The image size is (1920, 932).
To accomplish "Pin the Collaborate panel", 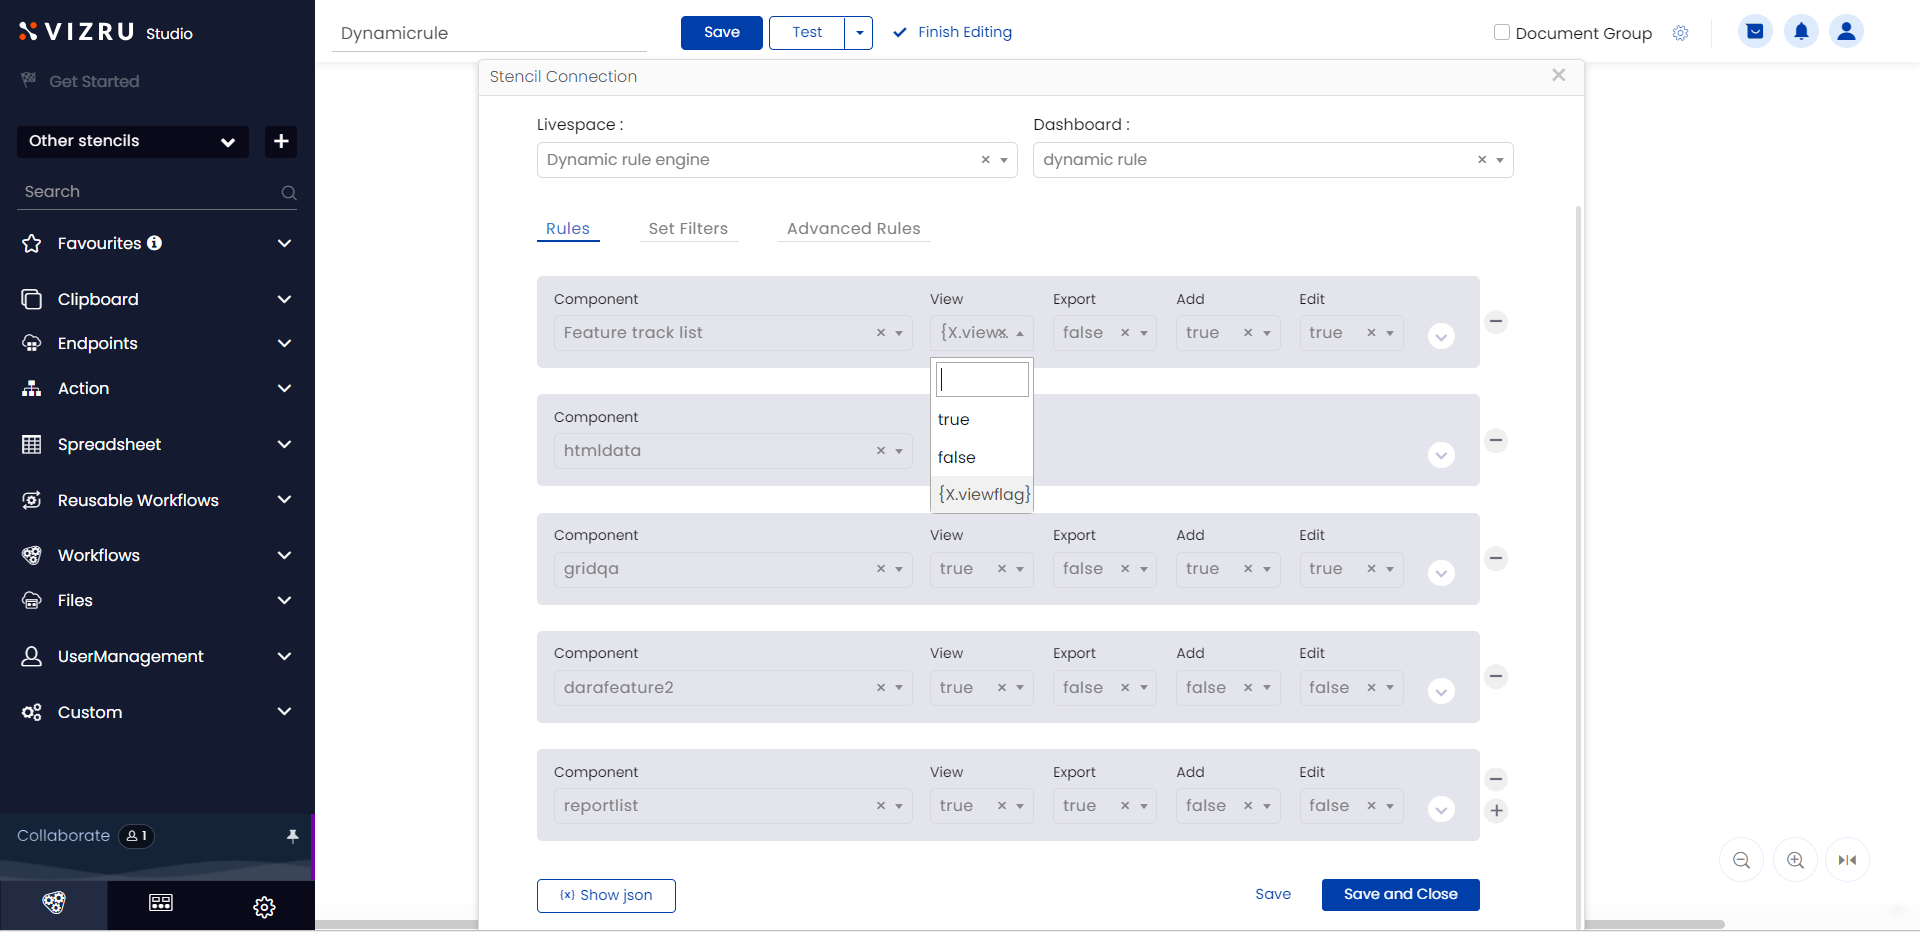I will (293, 836).
